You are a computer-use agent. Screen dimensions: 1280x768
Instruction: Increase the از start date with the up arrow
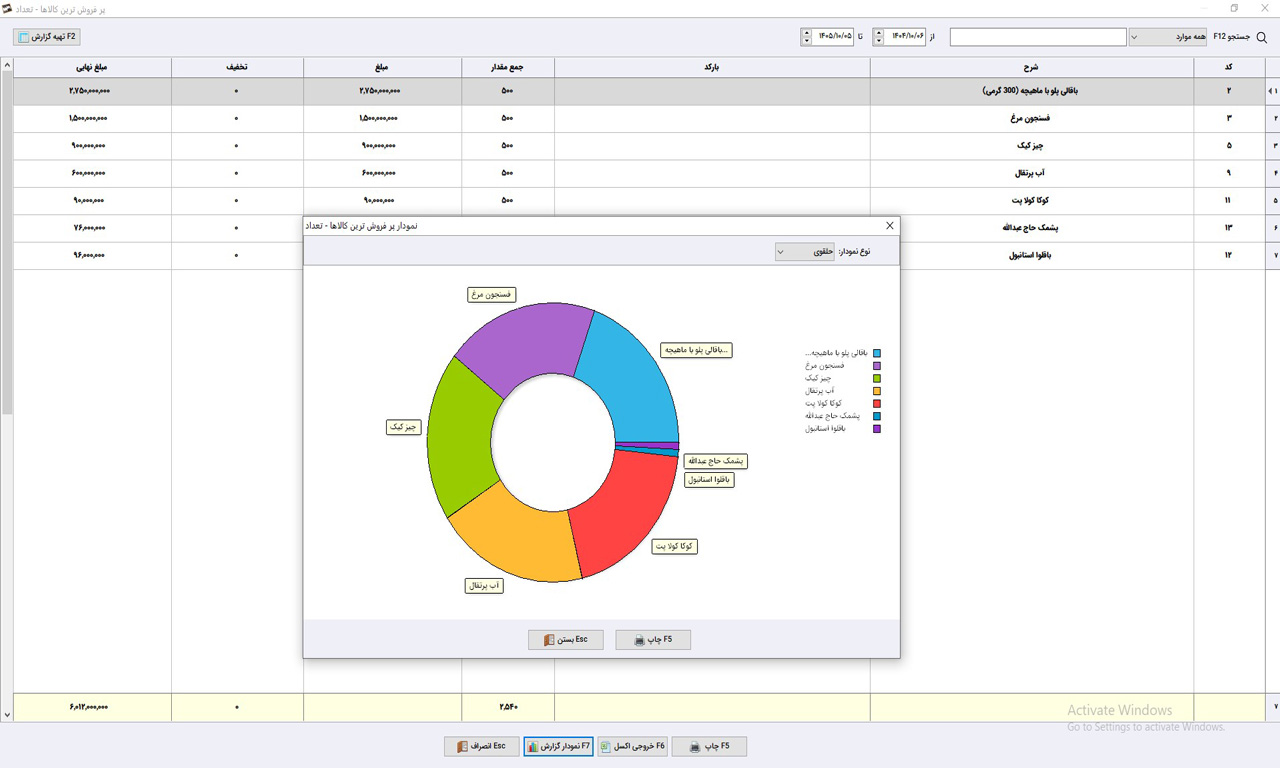[879, 33]
